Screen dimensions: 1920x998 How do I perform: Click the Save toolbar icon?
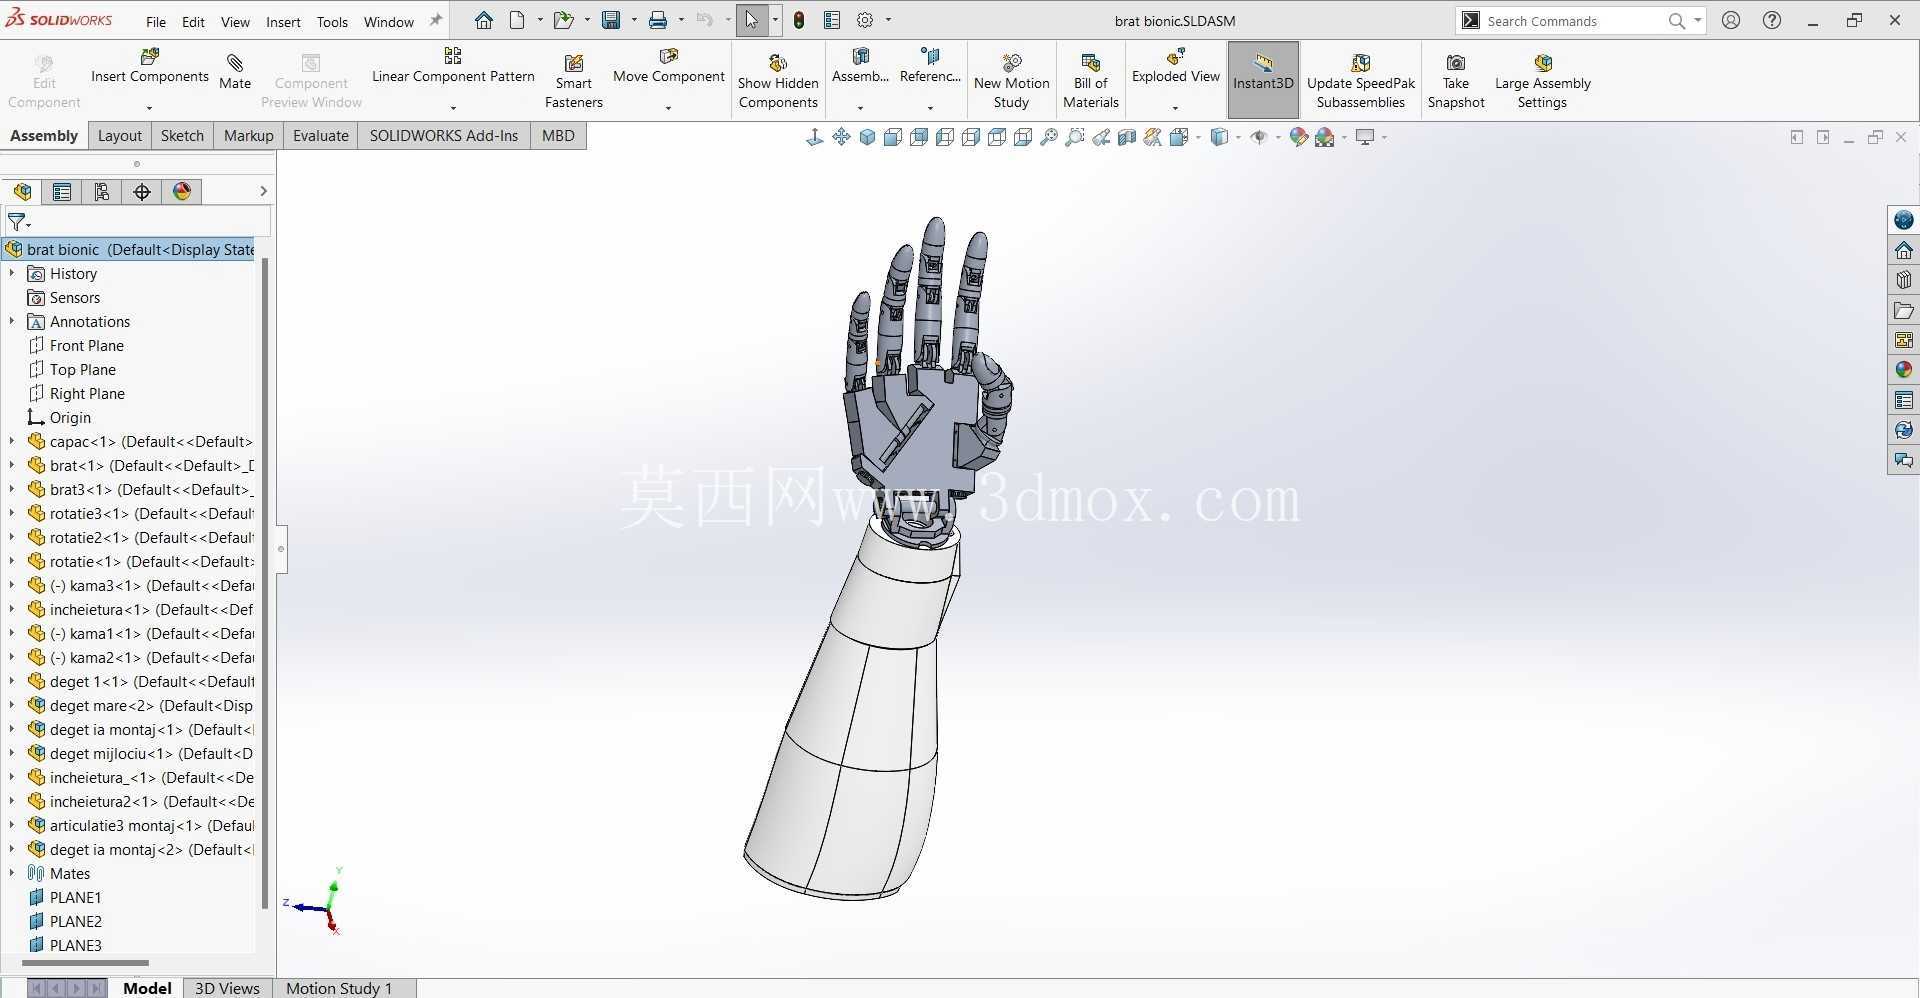pos(611,20)
